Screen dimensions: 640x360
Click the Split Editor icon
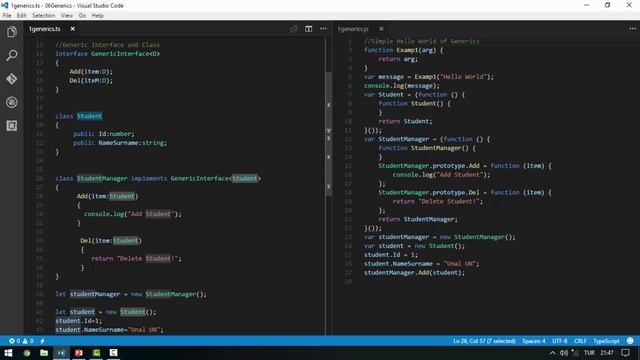[x=309, y=29]
